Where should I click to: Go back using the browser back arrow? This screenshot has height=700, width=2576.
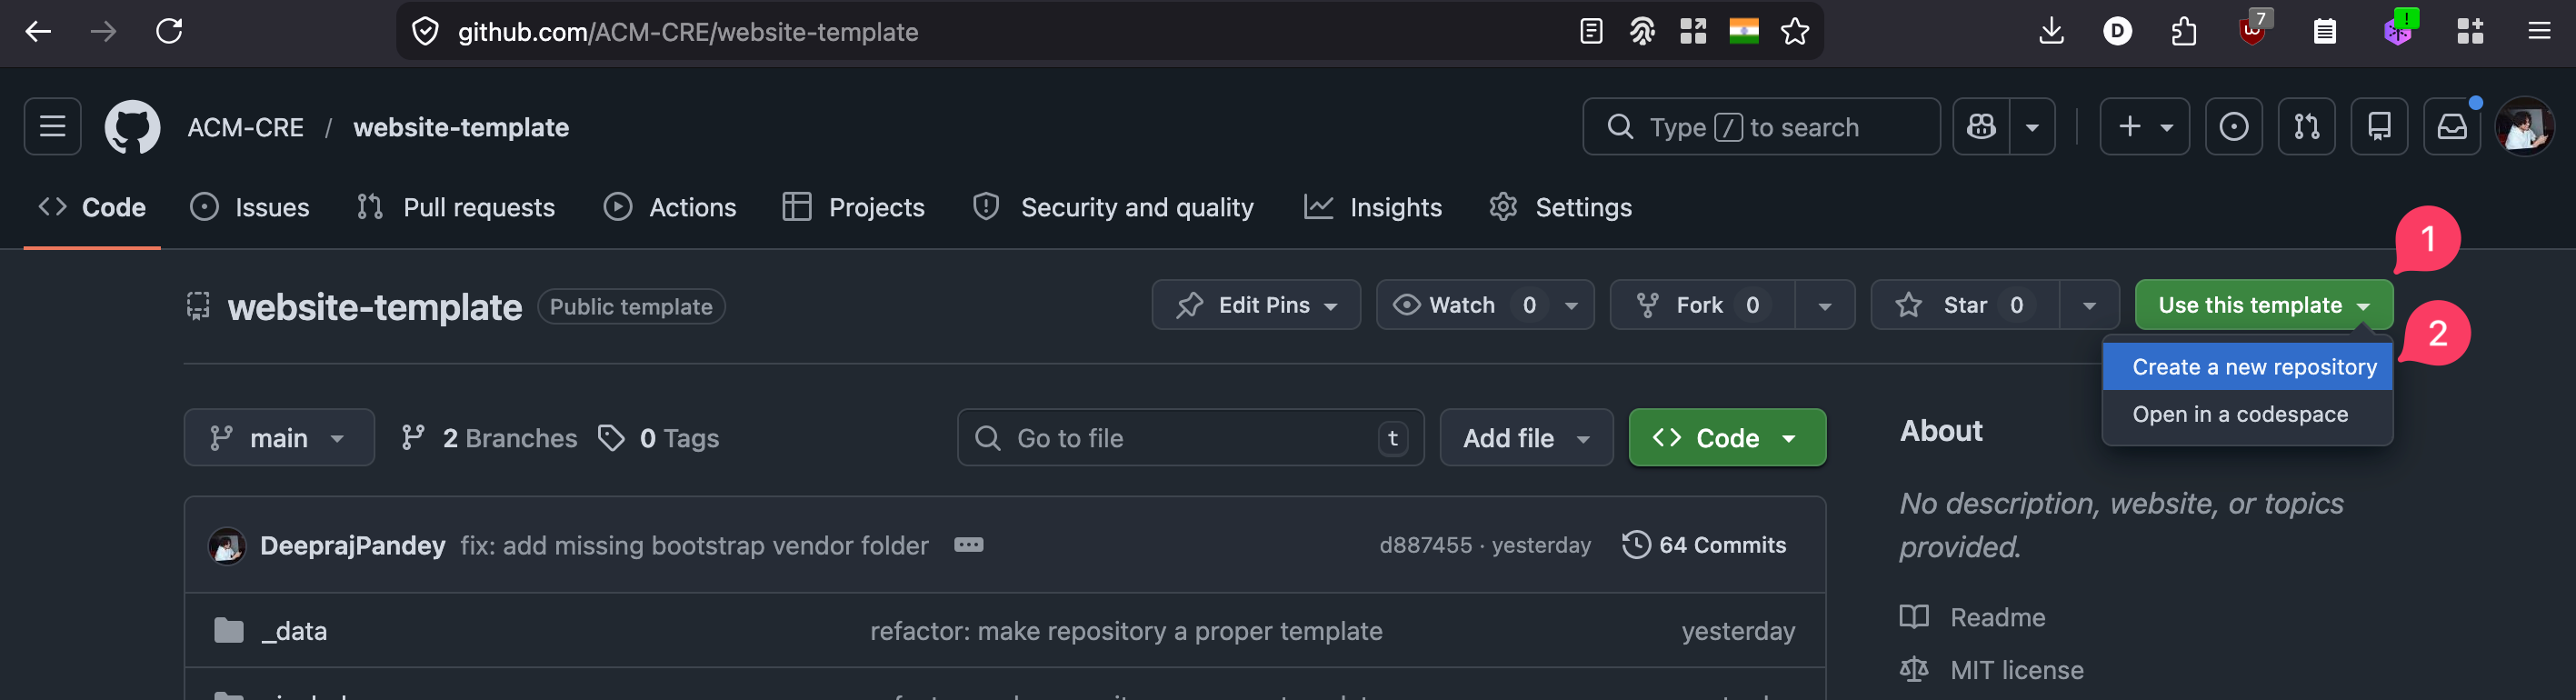38,32
